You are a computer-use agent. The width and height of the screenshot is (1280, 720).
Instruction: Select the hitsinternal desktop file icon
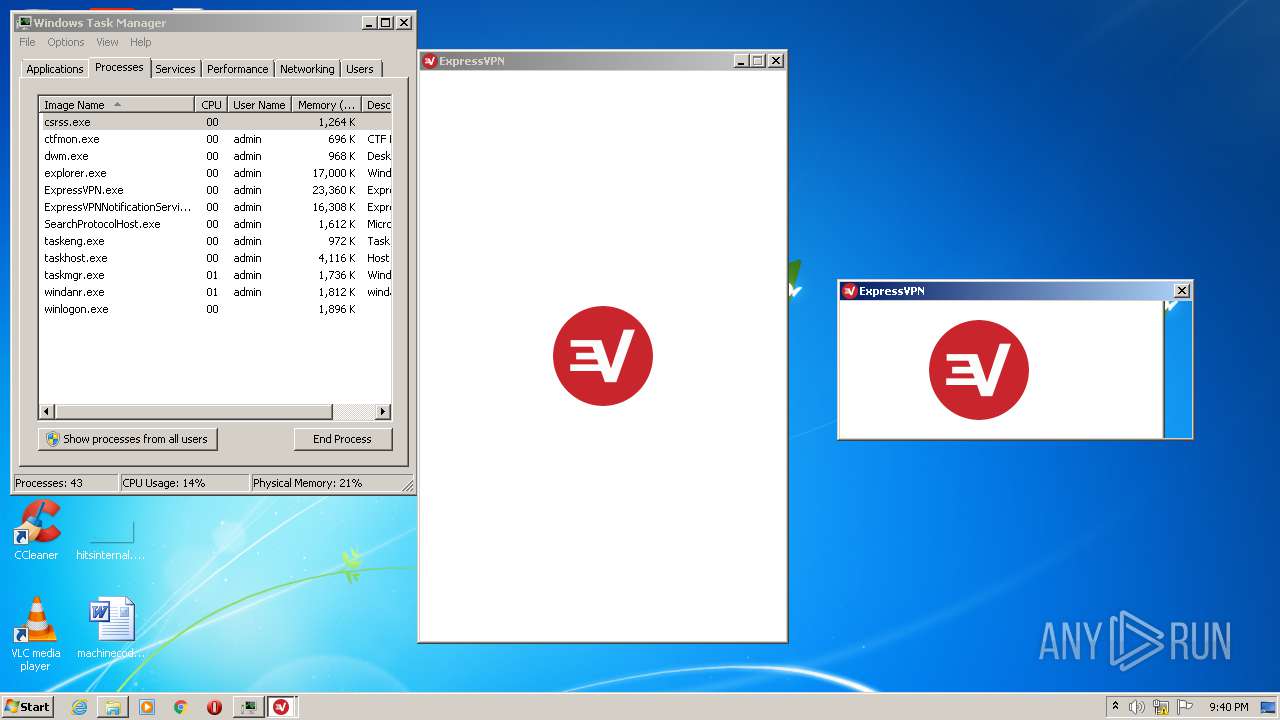click(111, 538)
